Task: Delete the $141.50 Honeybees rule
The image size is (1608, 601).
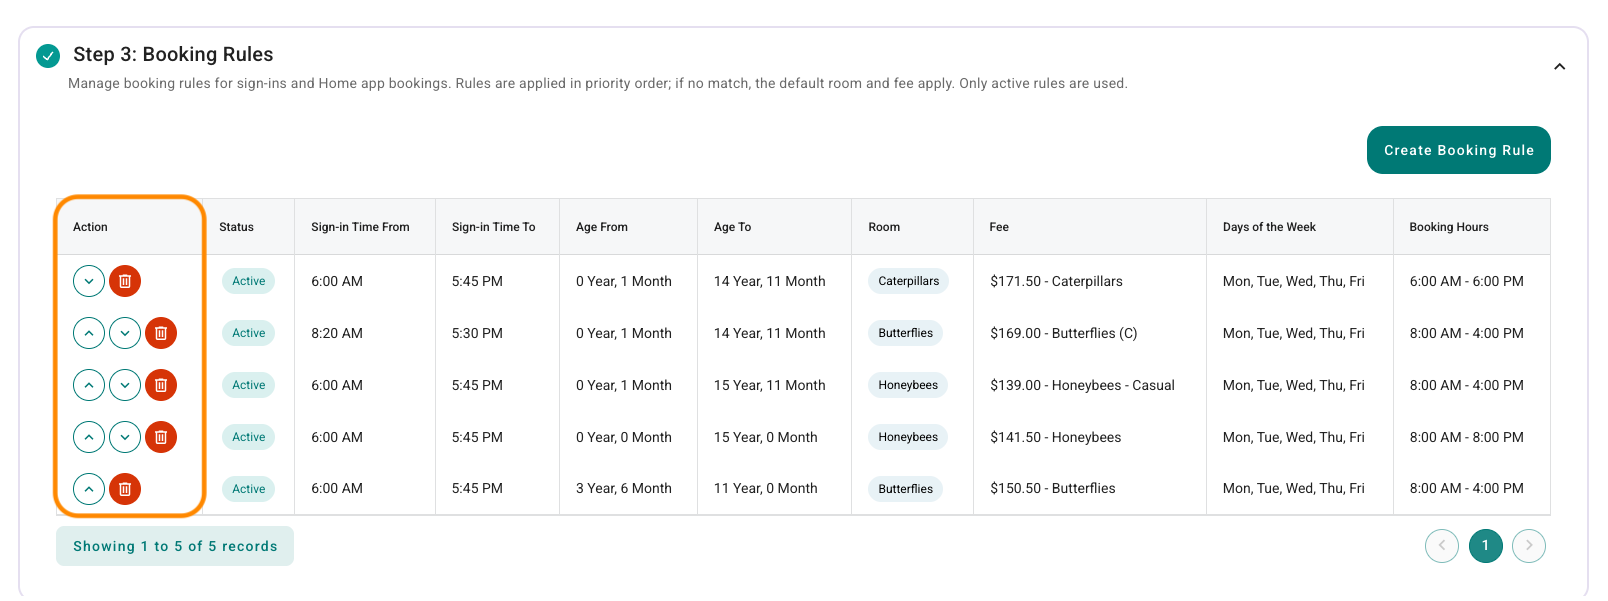Action: pyautogui.click(x=161, y=437)
